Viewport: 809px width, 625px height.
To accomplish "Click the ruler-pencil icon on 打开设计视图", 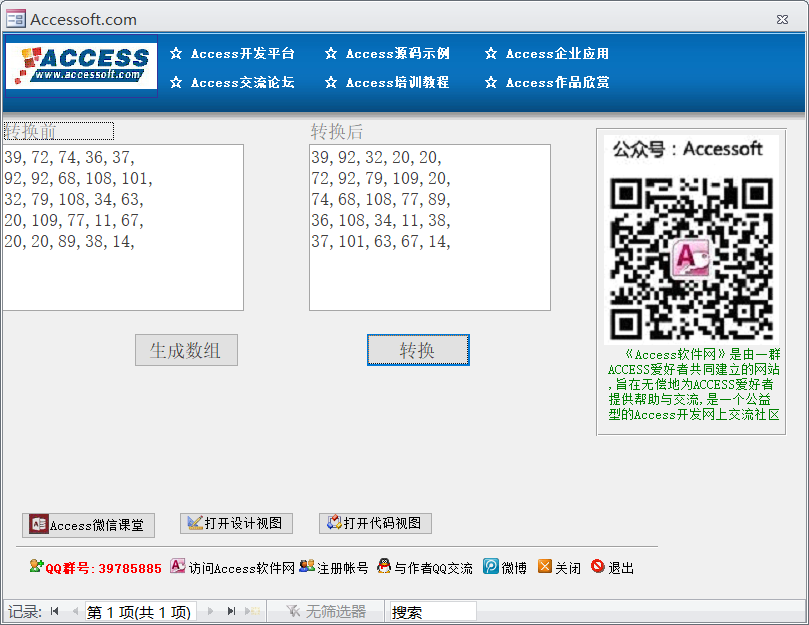I will coord(195,523).
